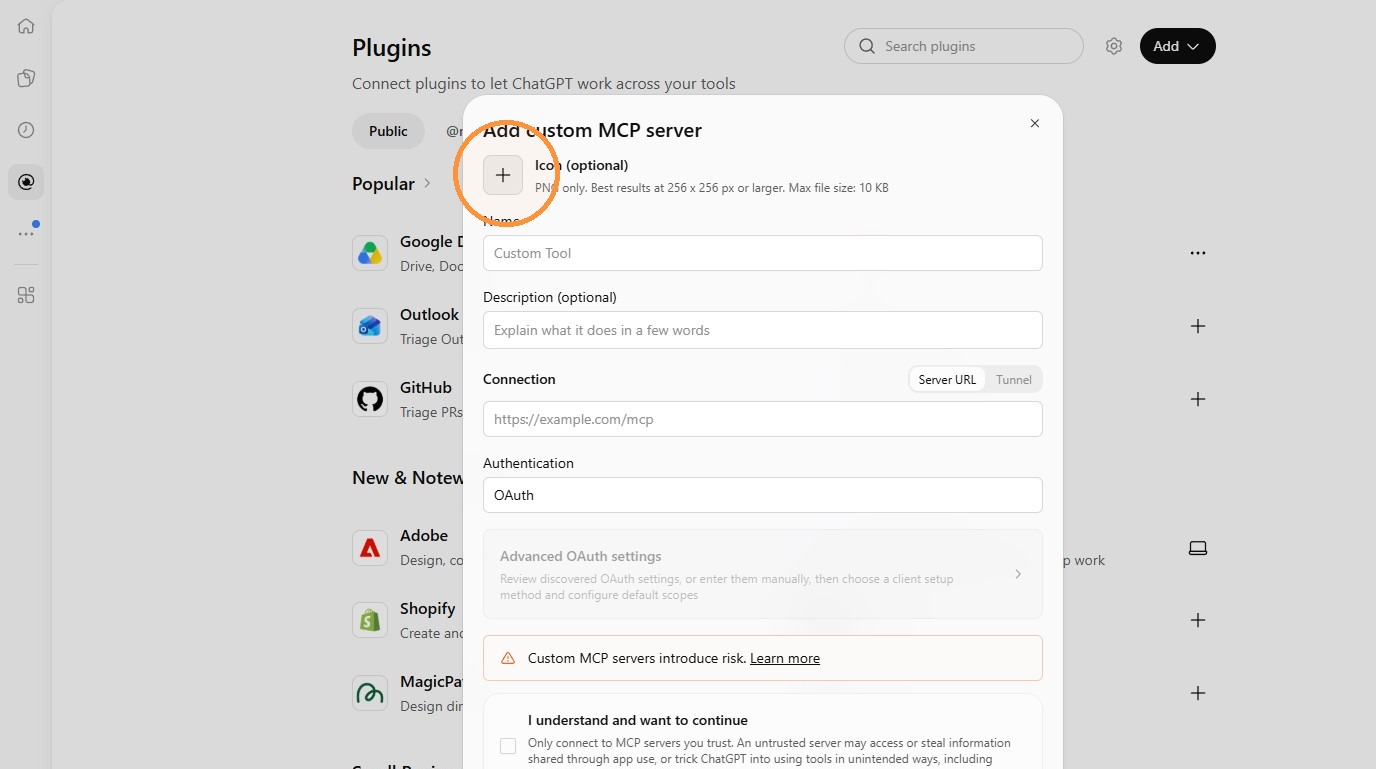Open the clock history sidebar icon
This screenshot has width=1376, height=769.
(x=26, y=130)
